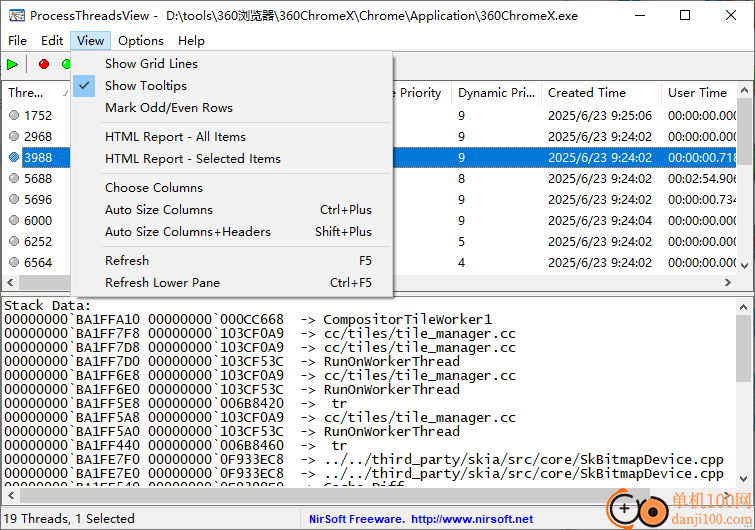The width and height of the screenshot is (755, 530).
Task: Click created time 2025/6/23 9:25:06
Action: coord(600,116)
